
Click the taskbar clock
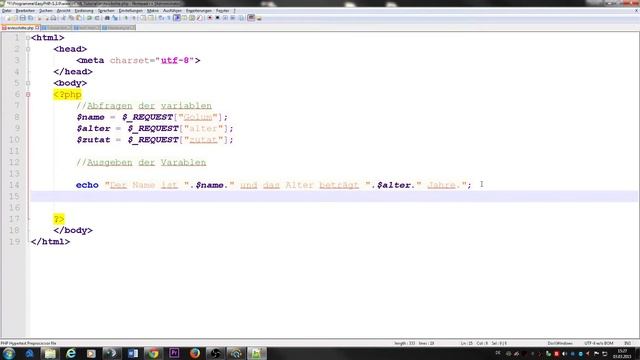(622, 353)
